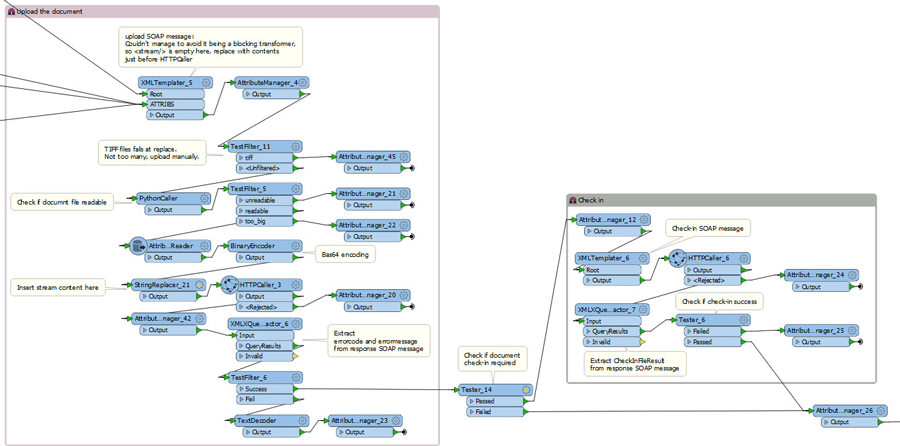The height and width of the screenshot is (446, 900).
Task: Open HTTPCaller_3 parameters gear
Action: pos(296,285)
